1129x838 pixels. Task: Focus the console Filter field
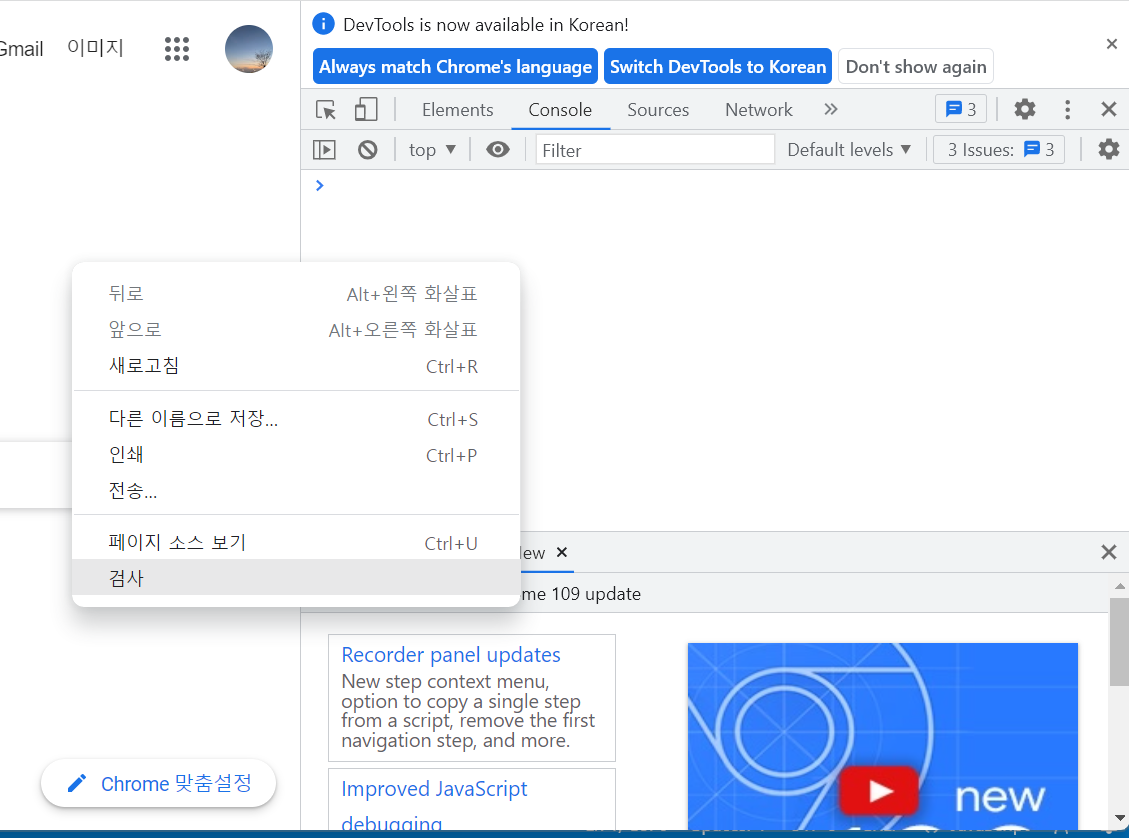coord(655,150)
